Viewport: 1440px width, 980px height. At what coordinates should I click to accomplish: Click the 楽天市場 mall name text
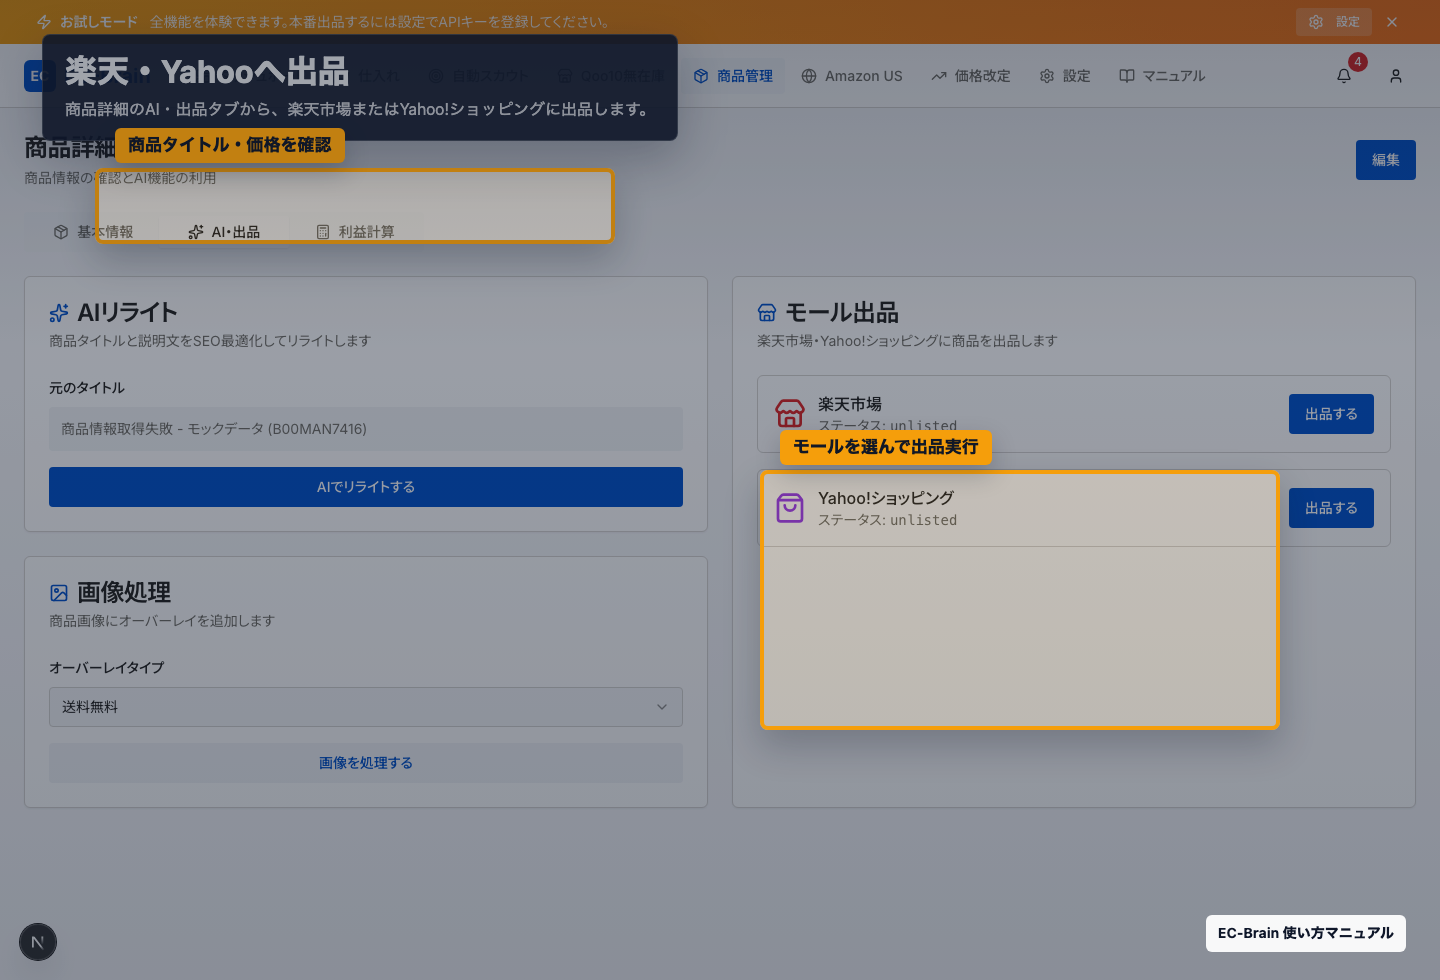tap(850, 404)
